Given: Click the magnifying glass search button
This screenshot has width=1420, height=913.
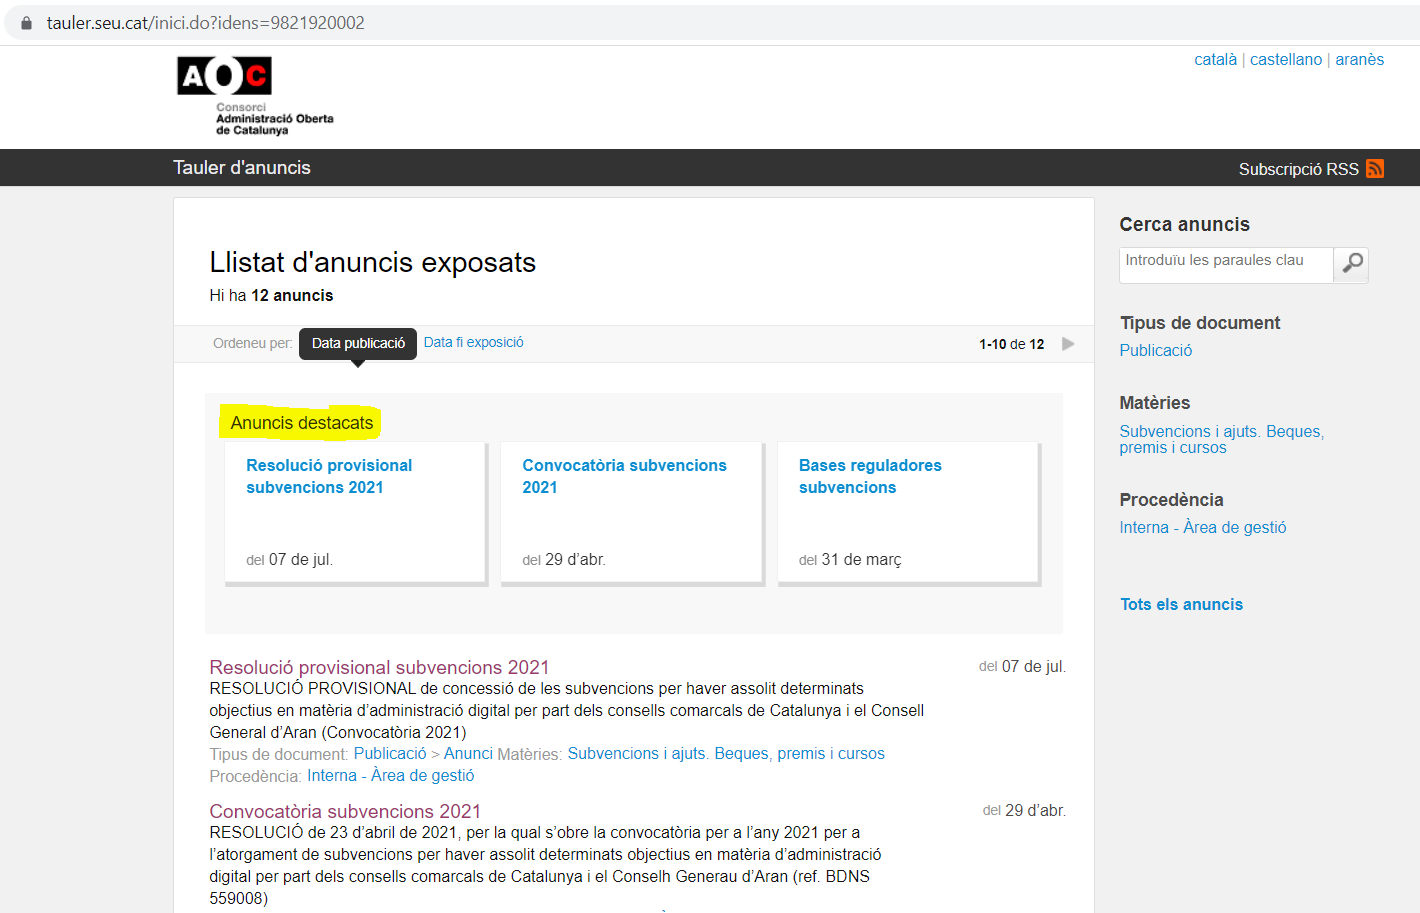Looking at the screenshot, I should (1351, 264).
